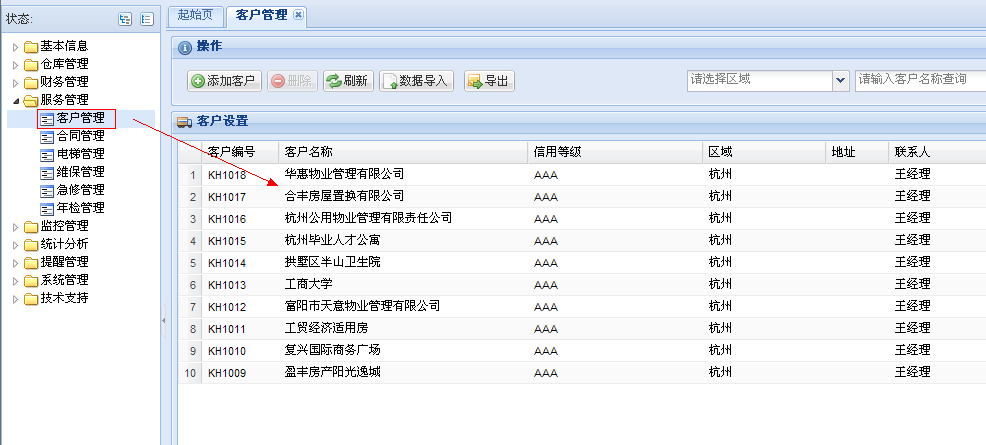
Task: Click the 财务管理 folder icon
Action: pyautogui.click(x=31, y=82)
